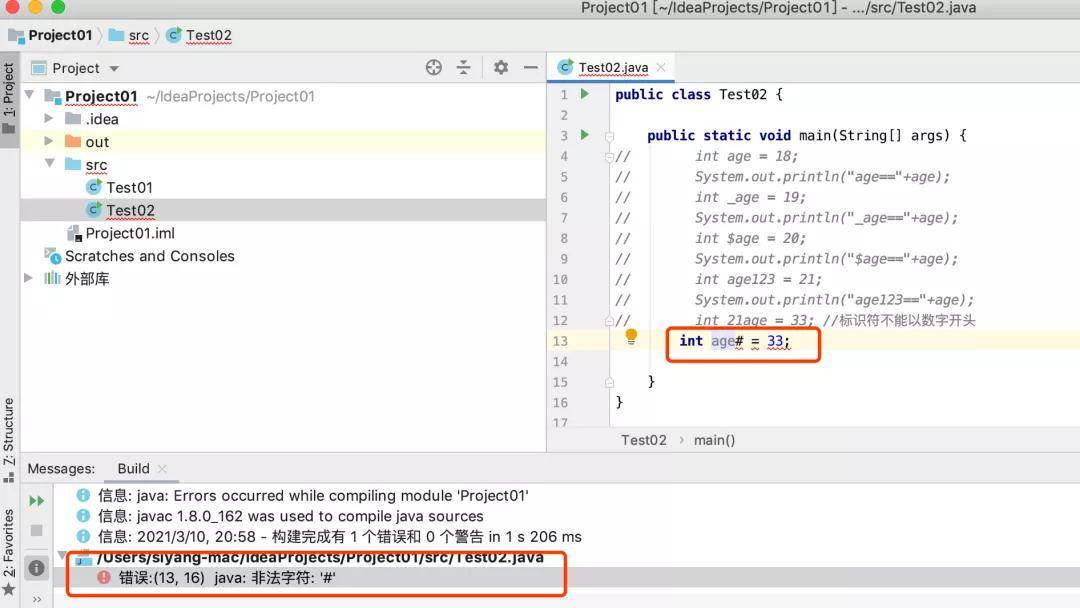This screenshot has width=1080, height=608.
Task: Toggle code fold at line 3
Action: (x=610, y=136)
